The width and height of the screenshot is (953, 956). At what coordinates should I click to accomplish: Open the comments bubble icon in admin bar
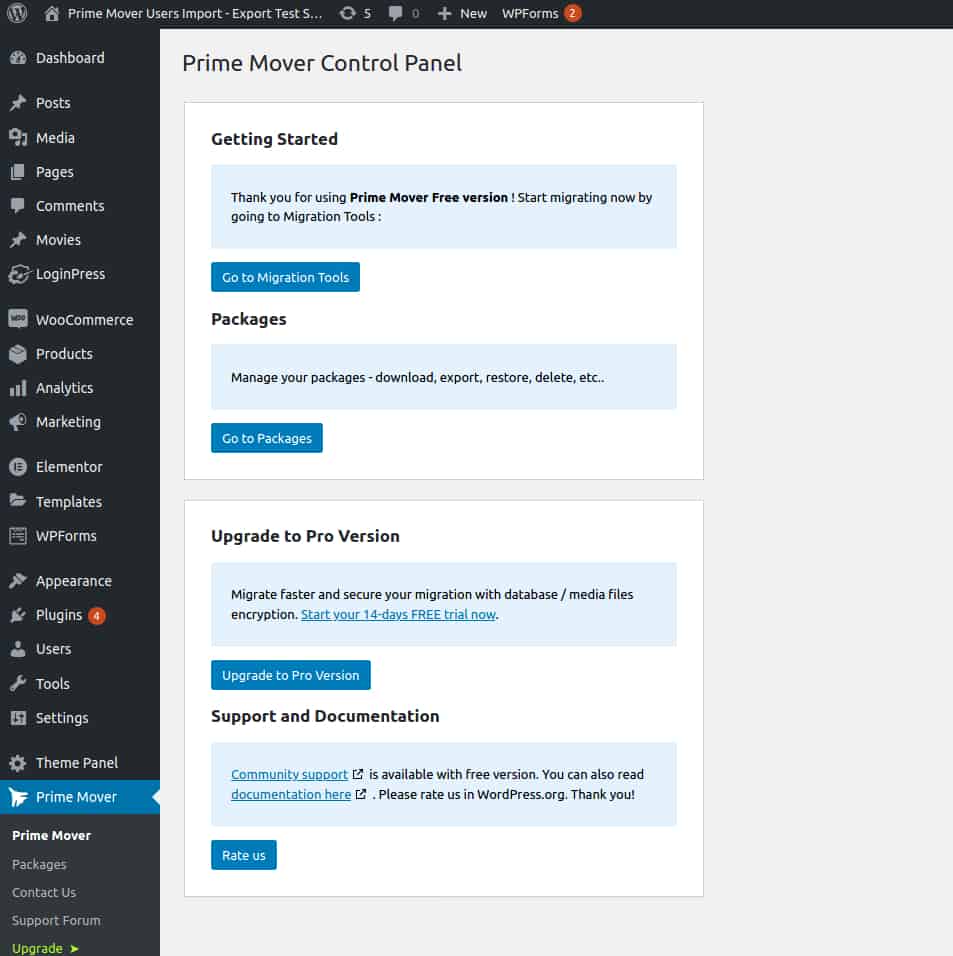tap(395, 13)
